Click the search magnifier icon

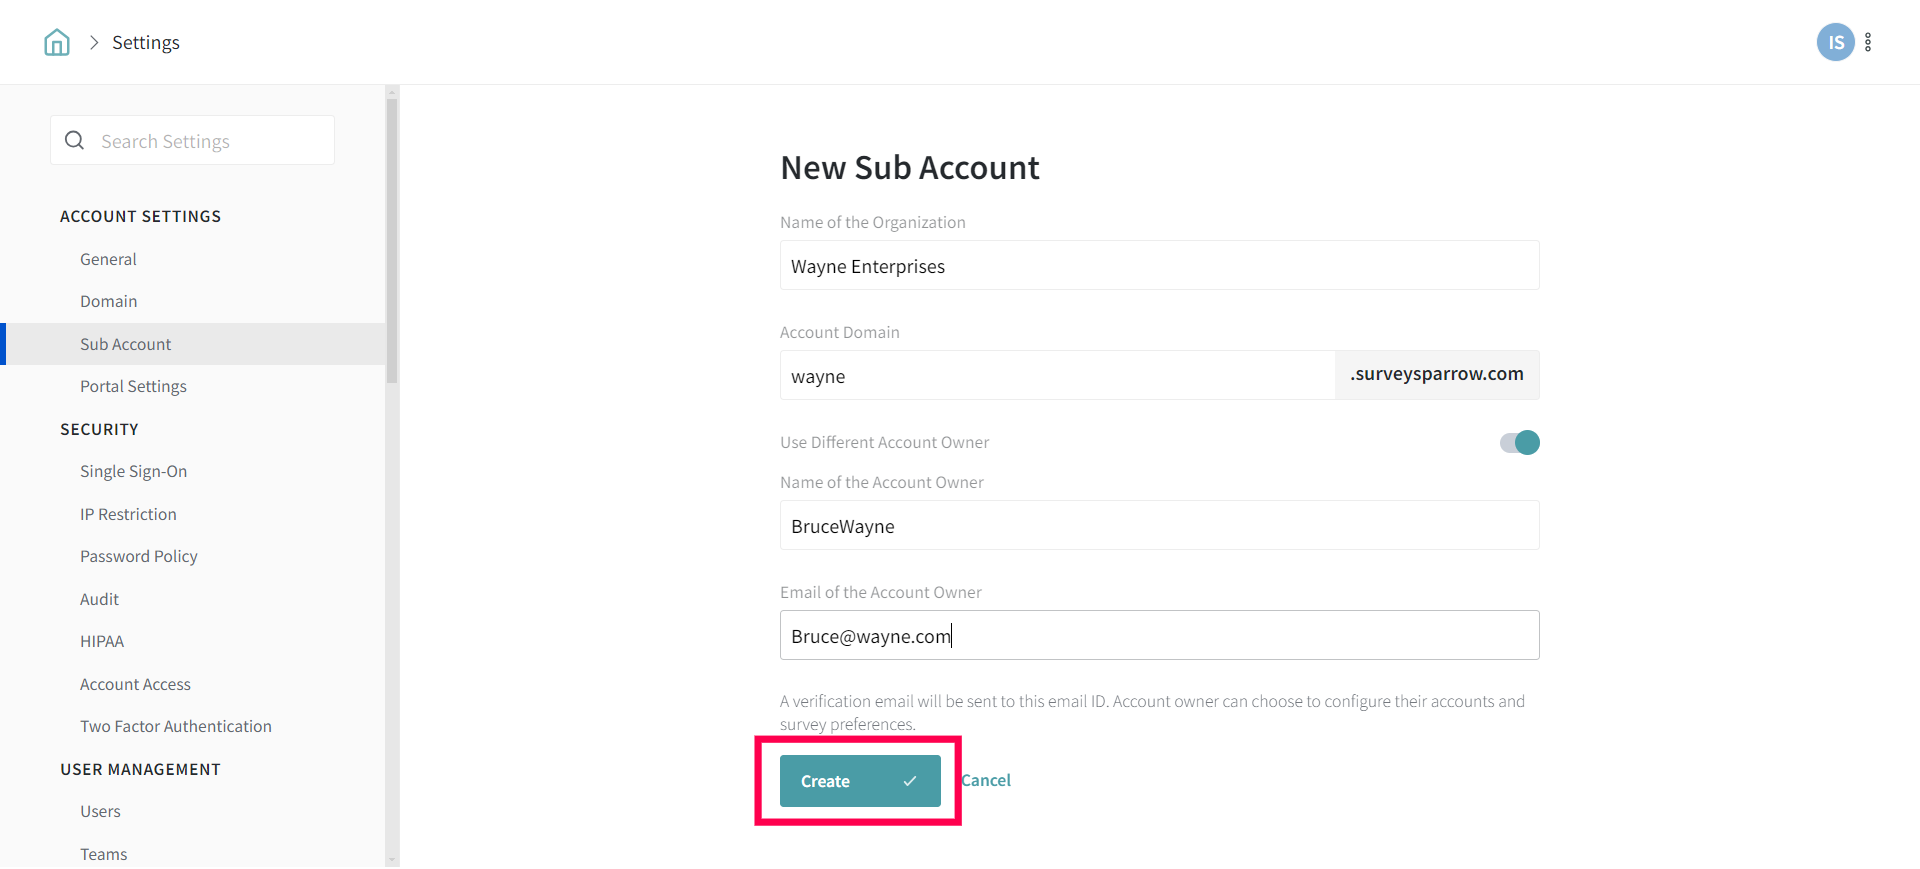pyautogui.click(x=74, y=141)
